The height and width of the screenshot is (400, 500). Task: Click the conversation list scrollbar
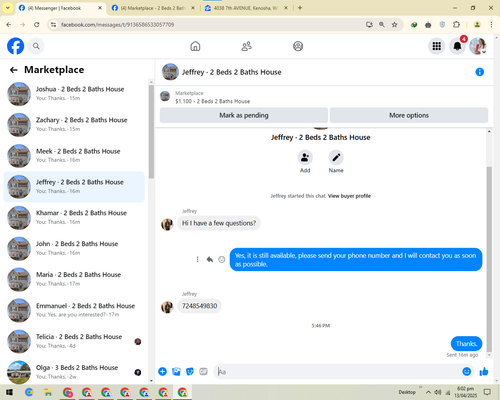tap(151, 132)
